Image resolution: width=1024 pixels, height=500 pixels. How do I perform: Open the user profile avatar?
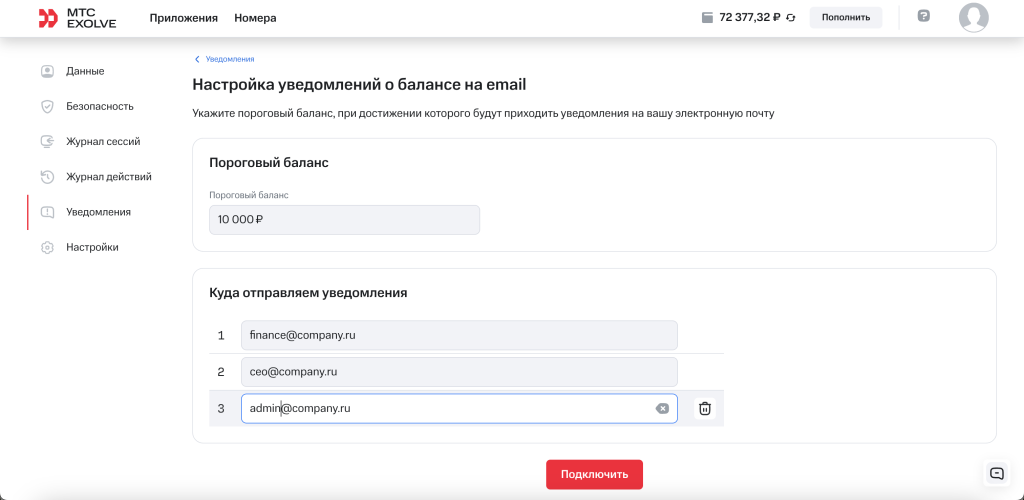(974, 18)
